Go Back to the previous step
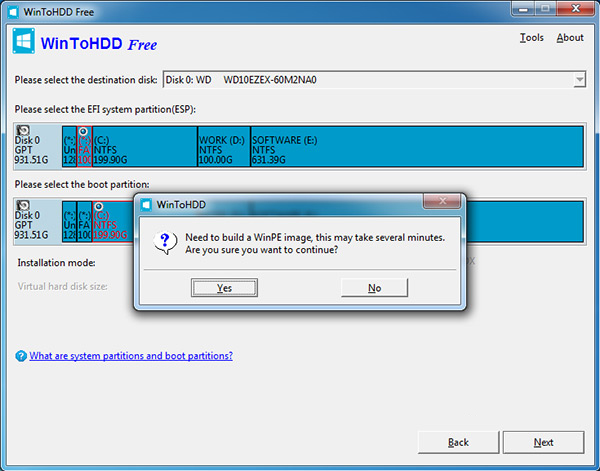This screenshot has height=471, width=600. pyautogui.click(x=458, y=442)
